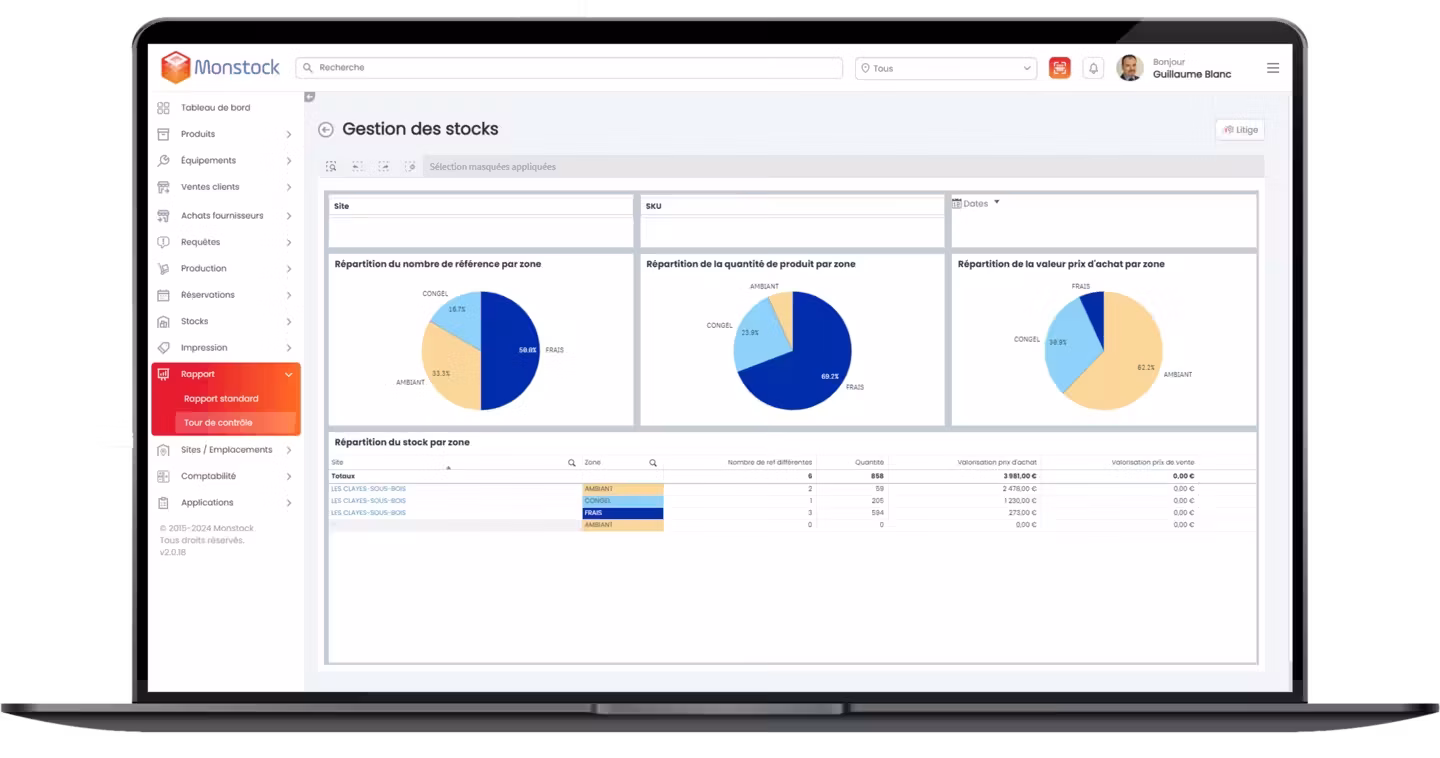The width and height of the screenshot is (1440, 758).
Task: Click the search icon in Site column header
Action: pyautogui.click(x=572, y=463)
